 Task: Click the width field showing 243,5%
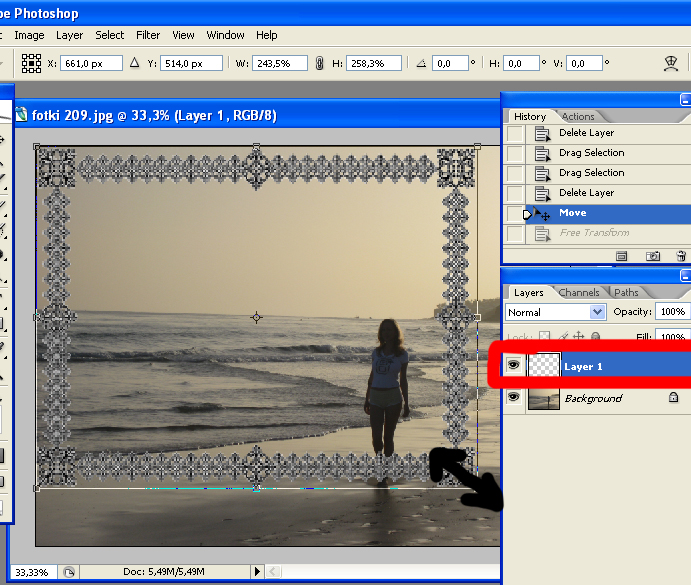280,63
